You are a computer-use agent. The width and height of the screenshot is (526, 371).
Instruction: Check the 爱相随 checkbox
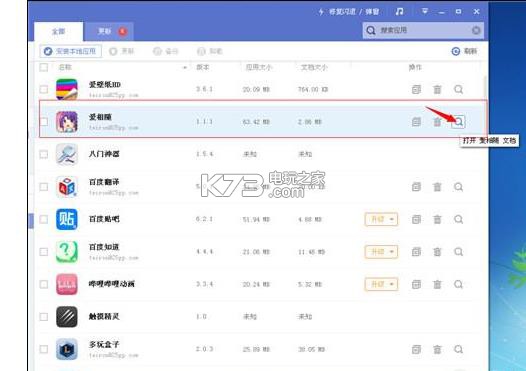tap(44, 122)
